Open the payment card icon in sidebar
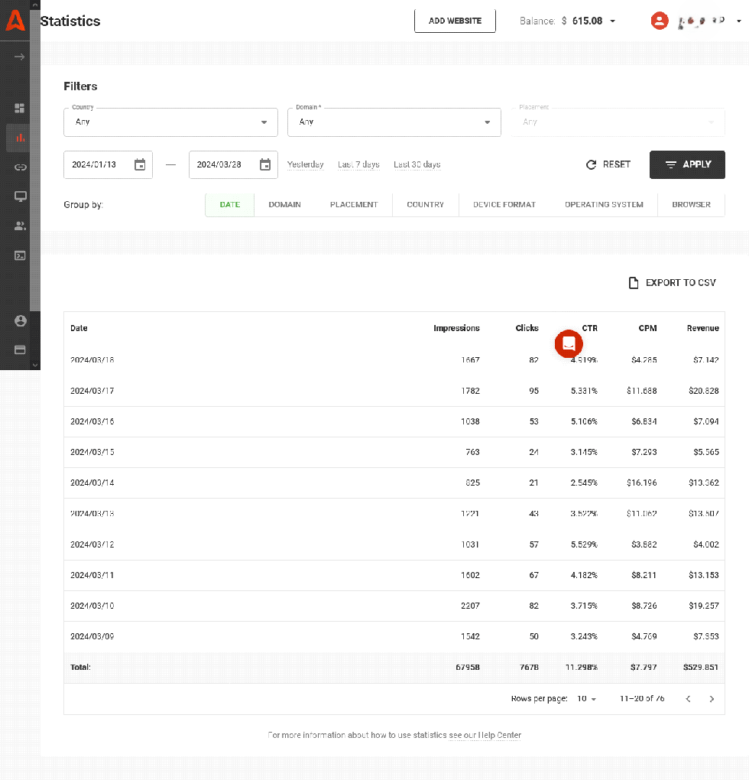This screenshot has height=780, width=749. (19, 350)
